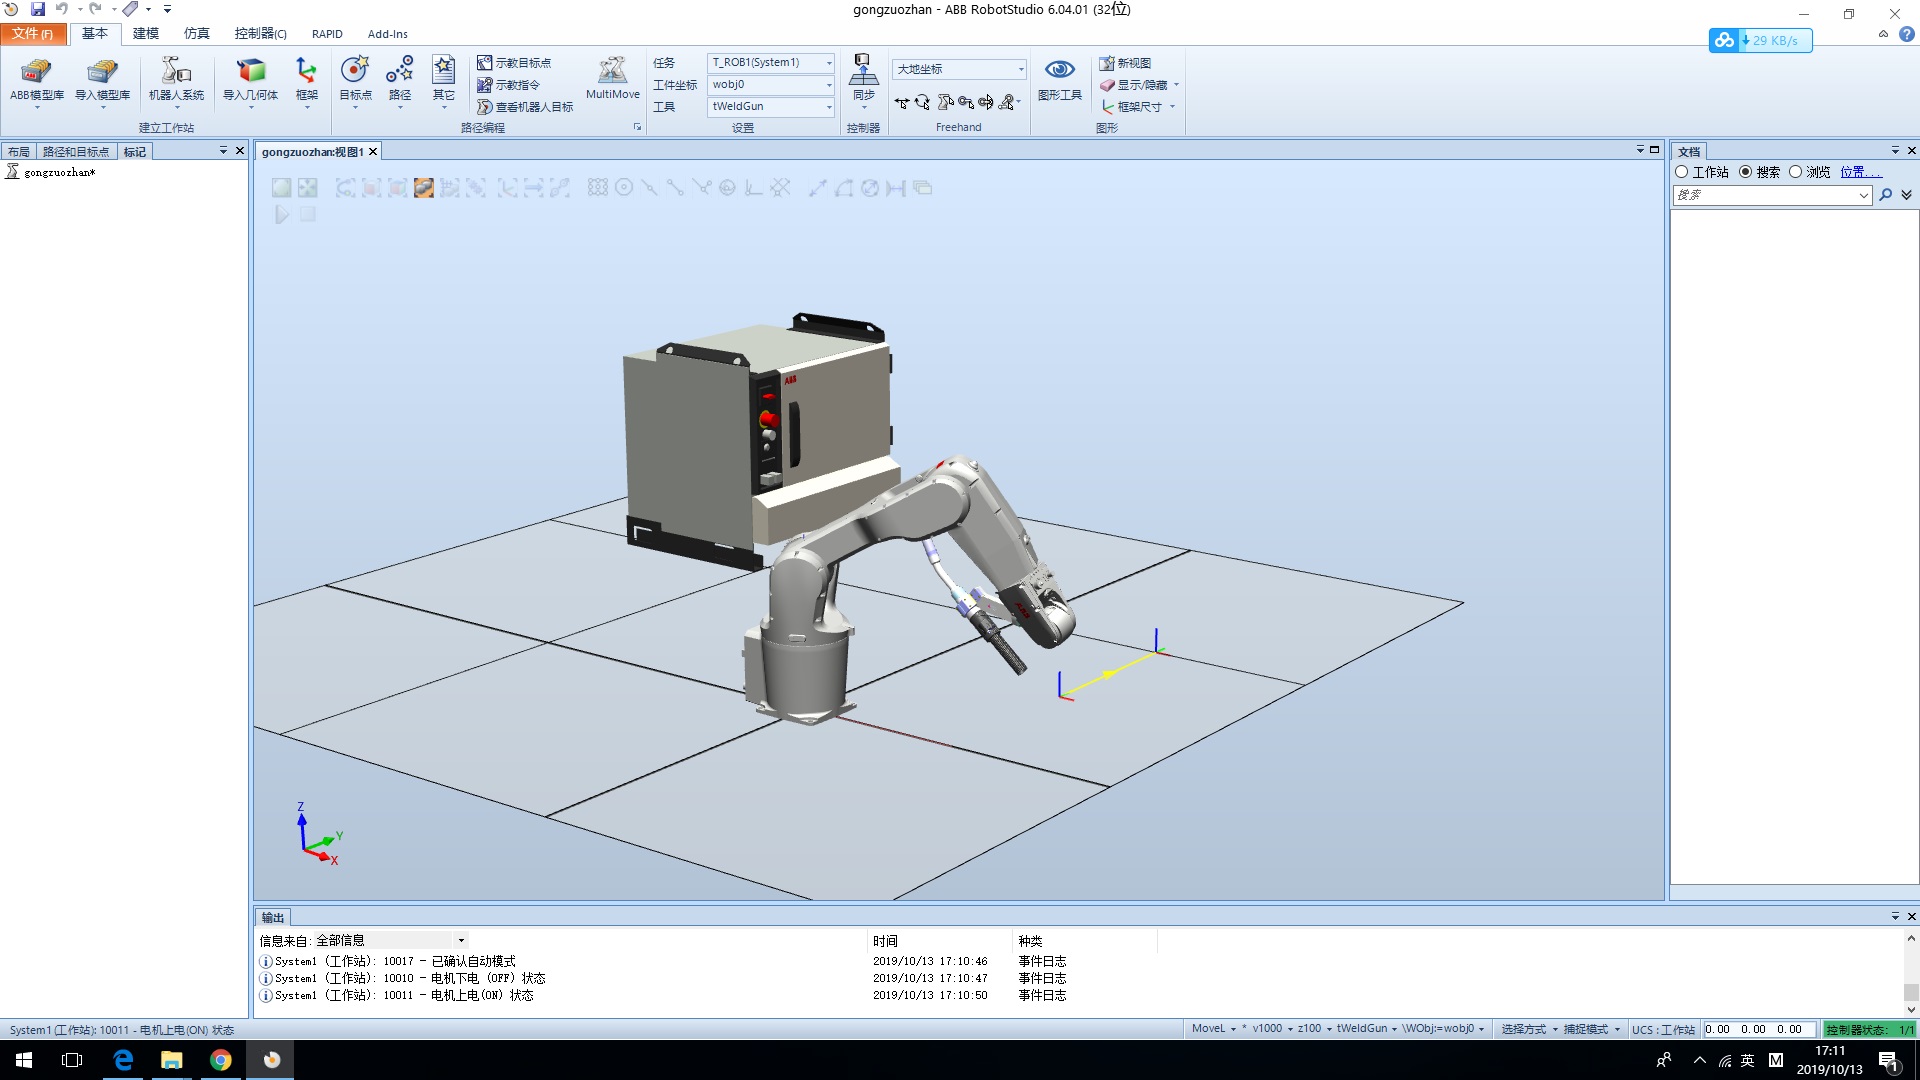This screenshot has width=1920, height=1080.
Task: Select the Freehand rotate tool
Action: point(922,102)
